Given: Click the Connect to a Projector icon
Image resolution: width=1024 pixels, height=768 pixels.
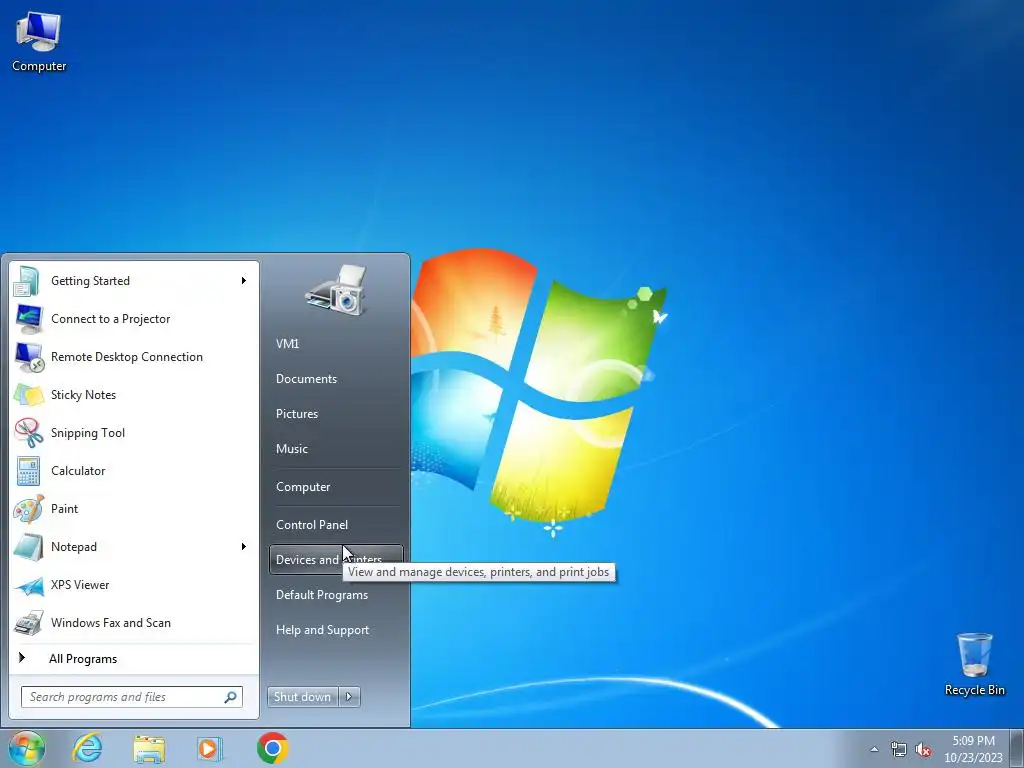Looking at the screenshot, I should 28,319.
